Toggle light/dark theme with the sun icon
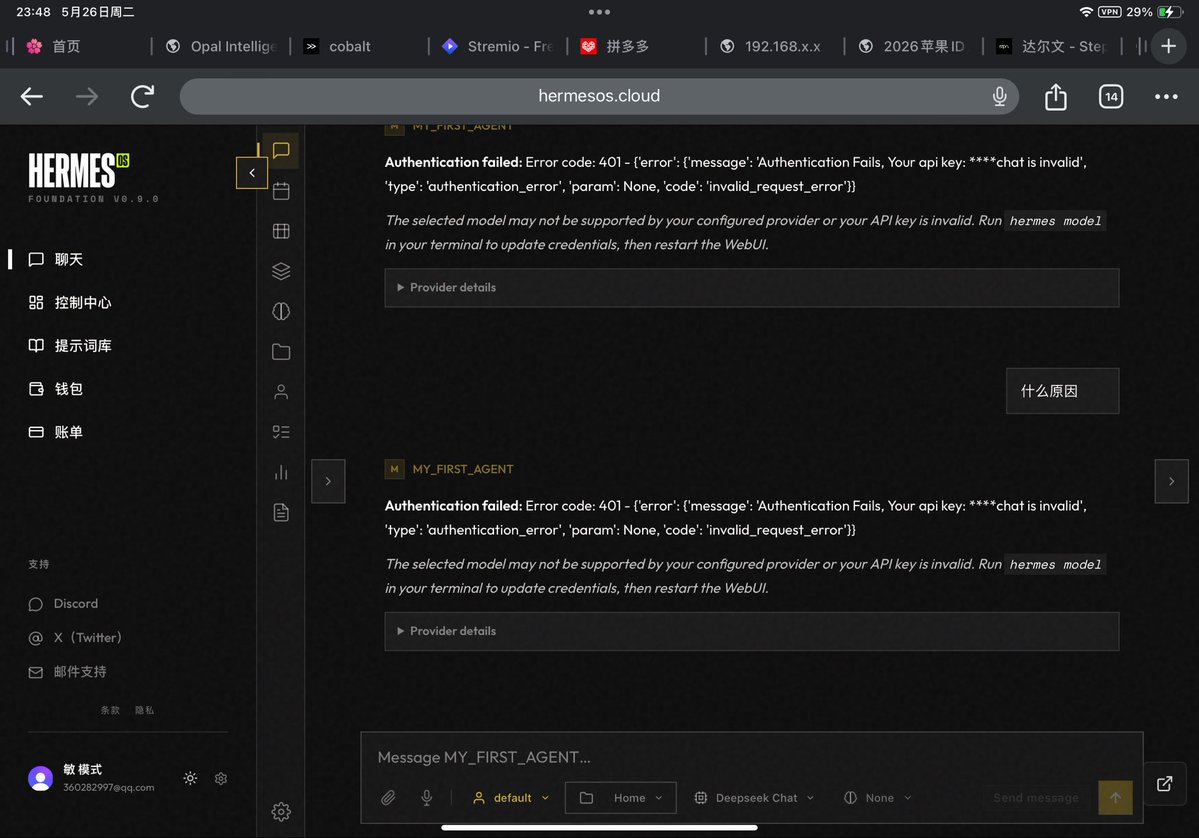The width and height of the screenshot is (1199, 838). (190, 778)
